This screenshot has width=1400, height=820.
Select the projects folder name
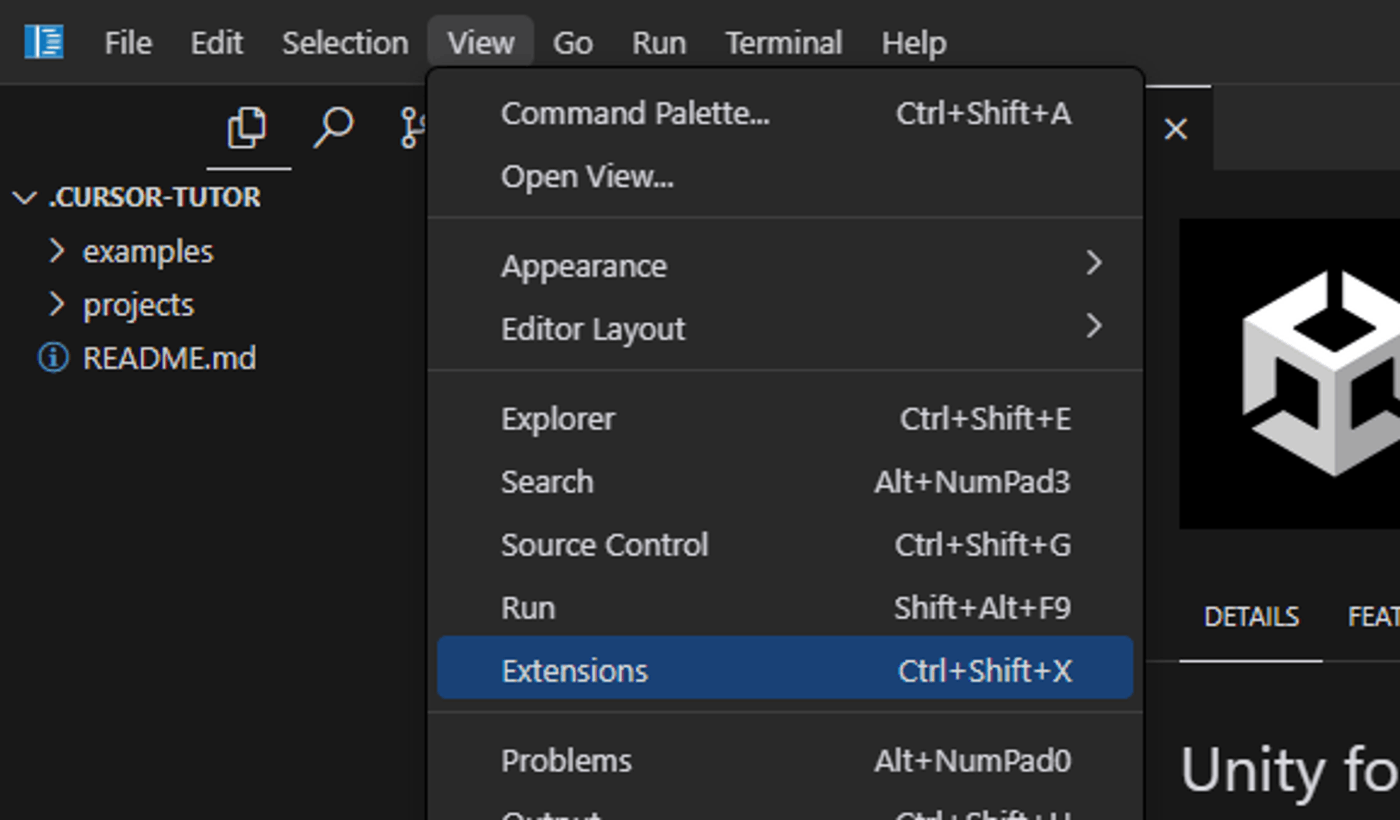point(138,305)
